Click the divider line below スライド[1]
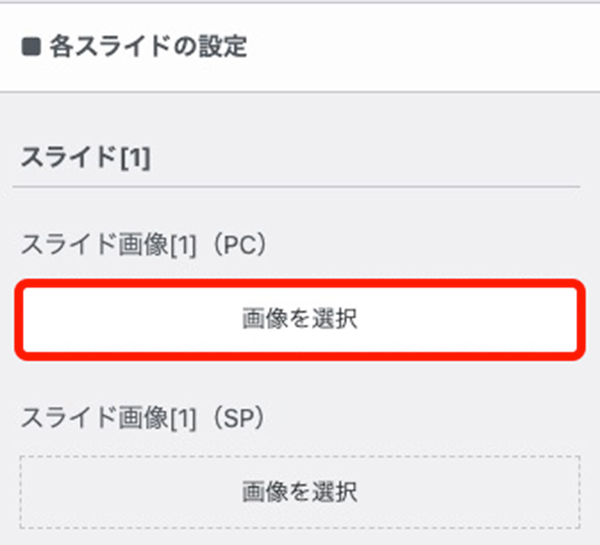600x545 pixels. coord(296,187)
